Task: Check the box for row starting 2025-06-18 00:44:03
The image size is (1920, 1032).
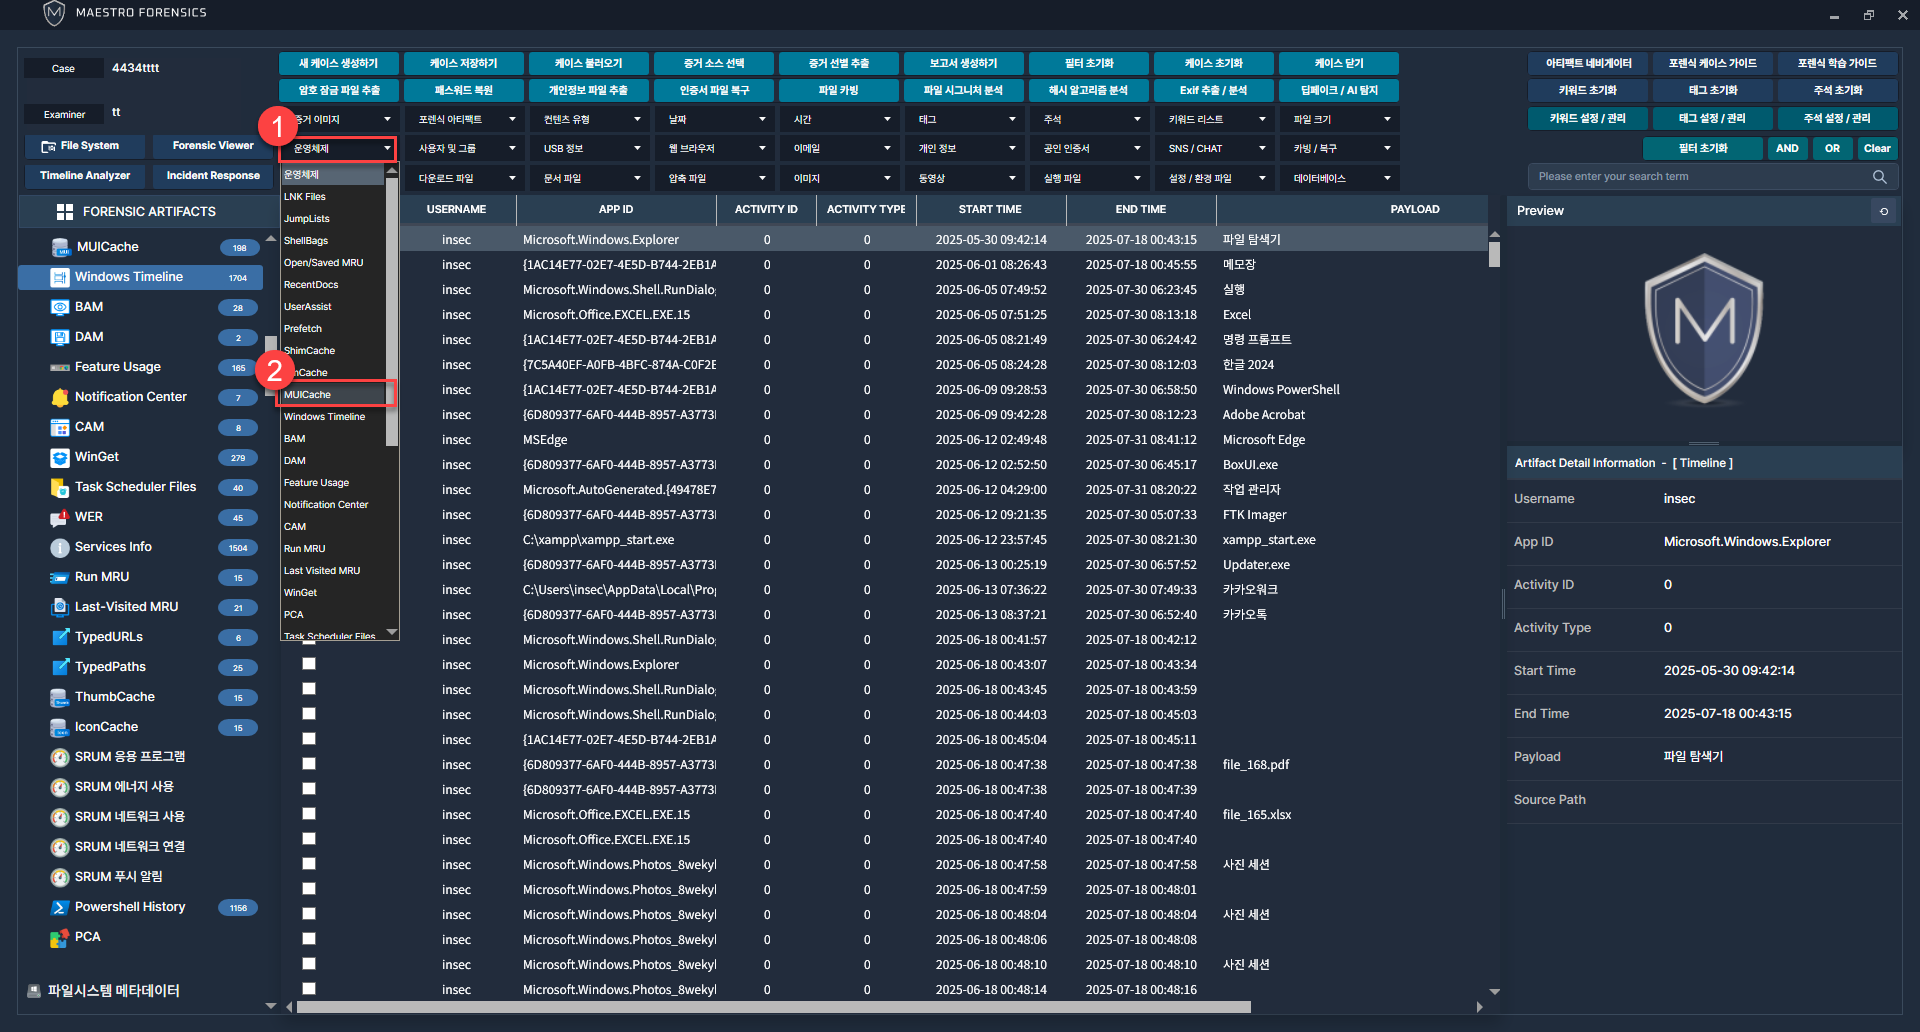Action: [309, 714]
